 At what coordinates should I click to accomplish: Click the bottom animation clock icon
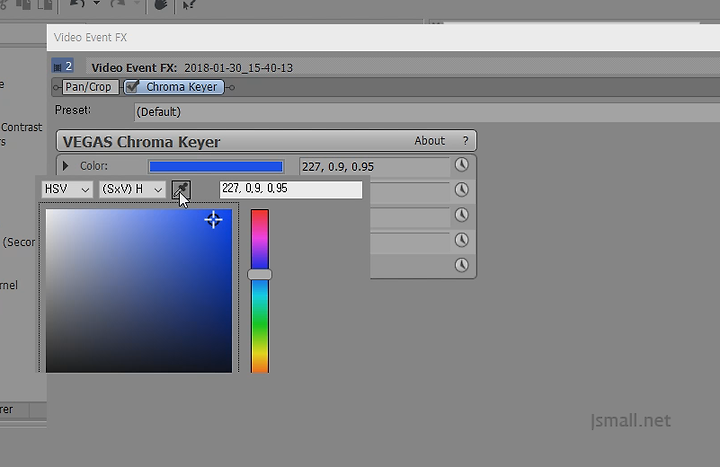[461, 265]
